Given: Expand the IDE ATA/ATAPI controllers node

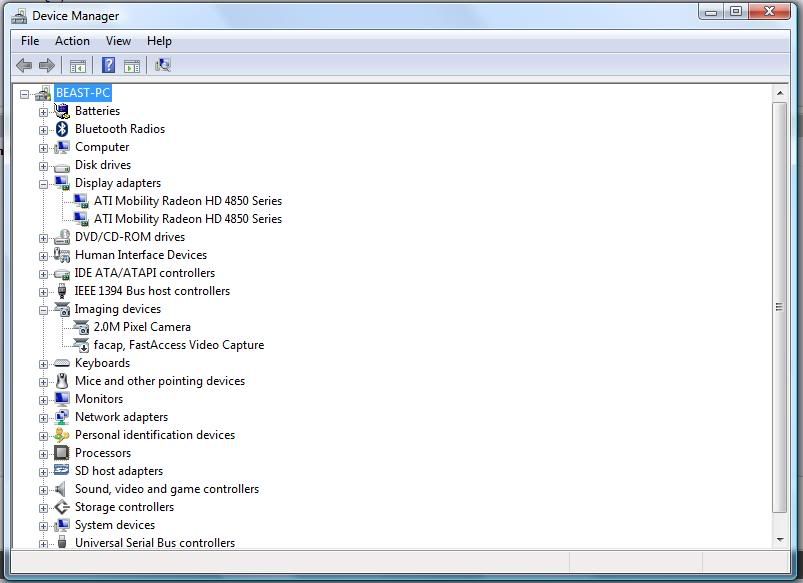Looking at the screenshot, I should (x=44, y=274).
